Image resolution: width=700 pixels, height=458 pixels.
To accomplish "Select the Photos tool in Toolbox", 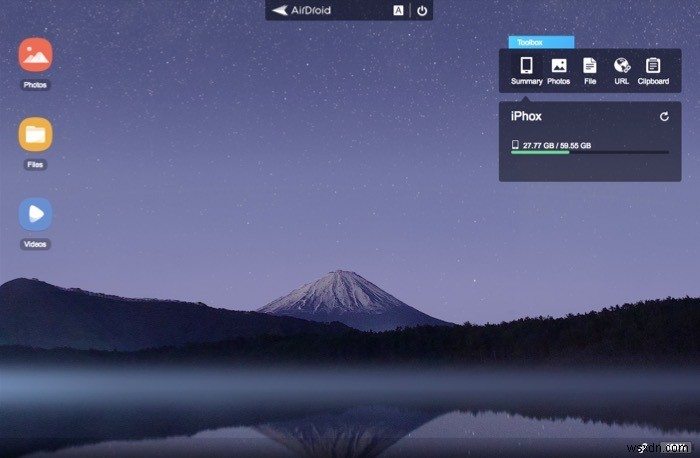I will tap(558, 71).
